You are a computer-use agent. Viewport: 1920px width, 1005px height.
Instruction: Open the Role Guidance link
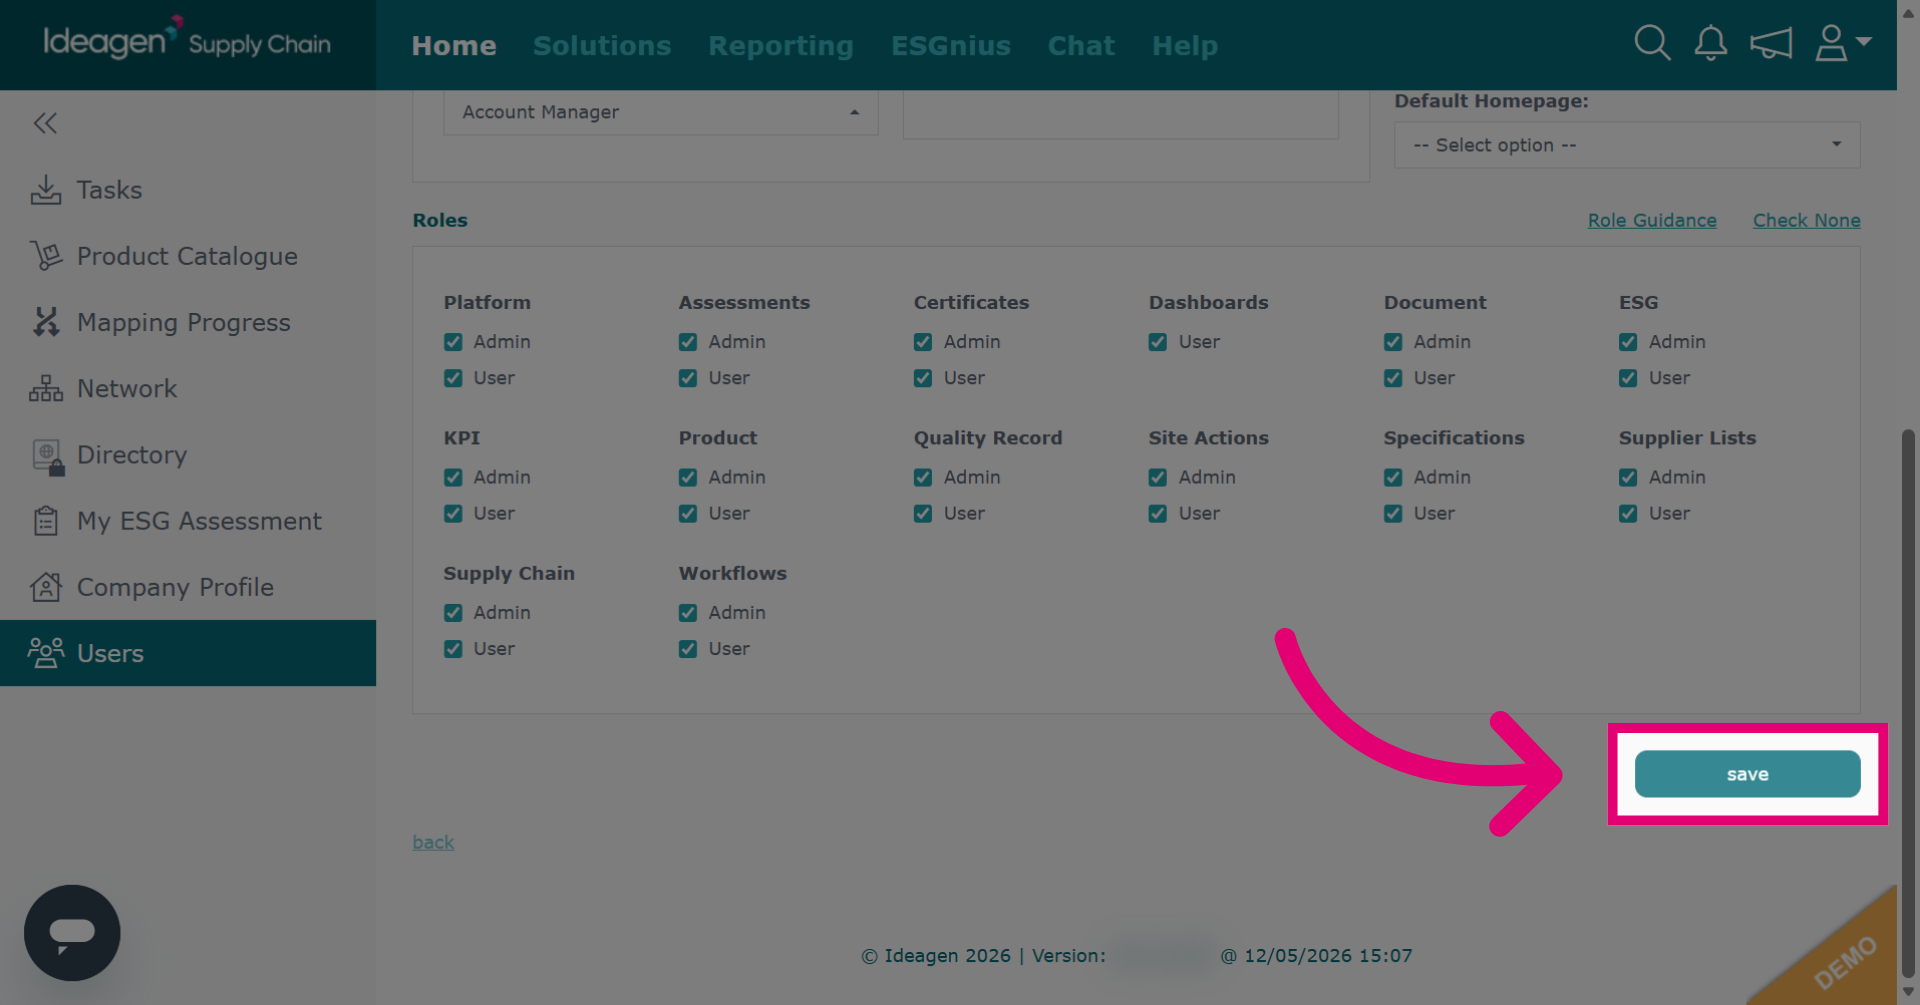click(1652, 220)
